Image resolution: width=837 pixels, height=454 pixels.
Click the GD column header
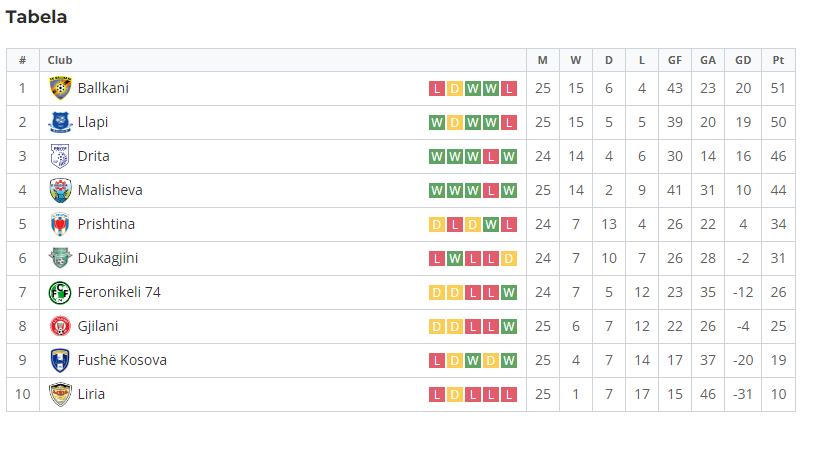[743, 60]
